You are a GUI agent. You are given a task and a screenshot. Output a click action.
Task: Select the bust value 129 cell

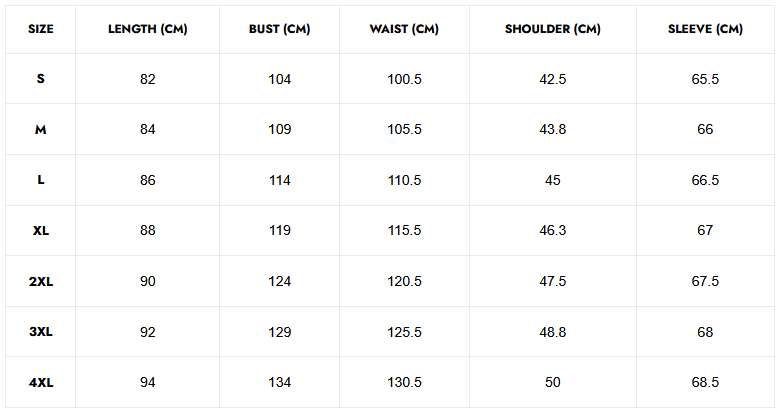tap(280, 332)
